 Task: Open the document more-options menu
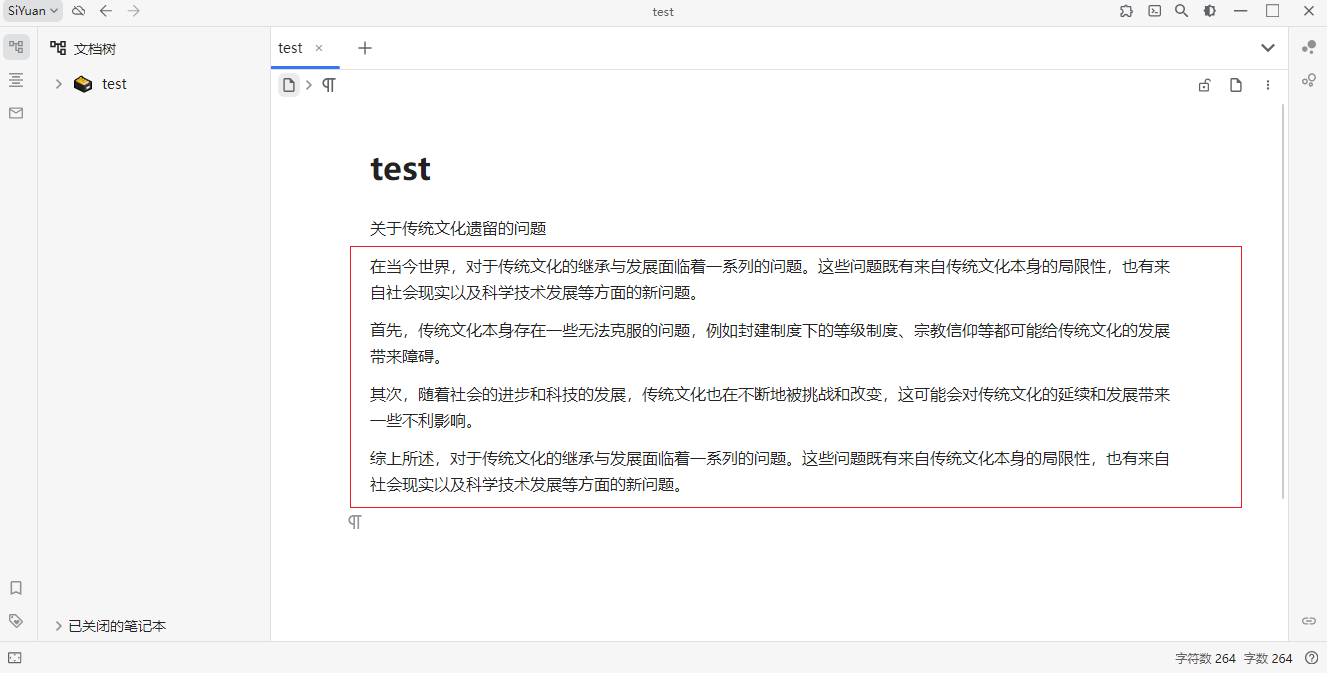[x=1268, y=86]
